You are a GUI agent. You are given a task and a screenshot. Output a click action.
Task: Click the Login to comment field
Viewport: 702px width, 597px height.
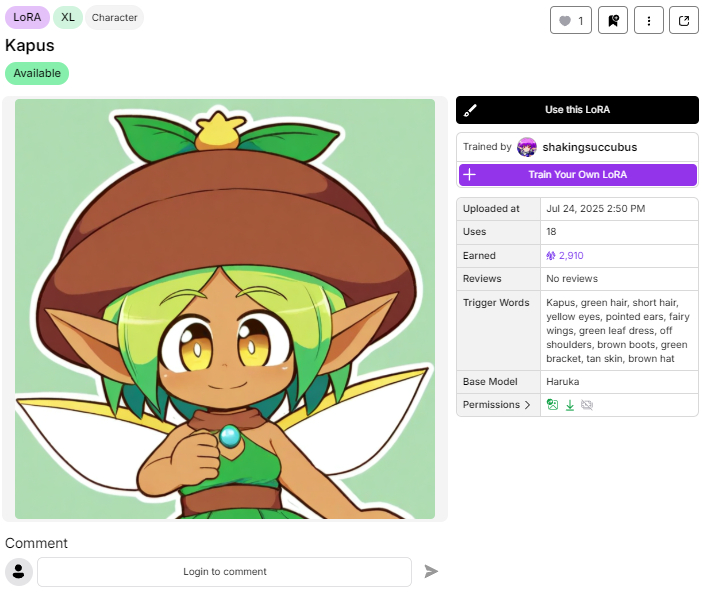click(224, 572)
